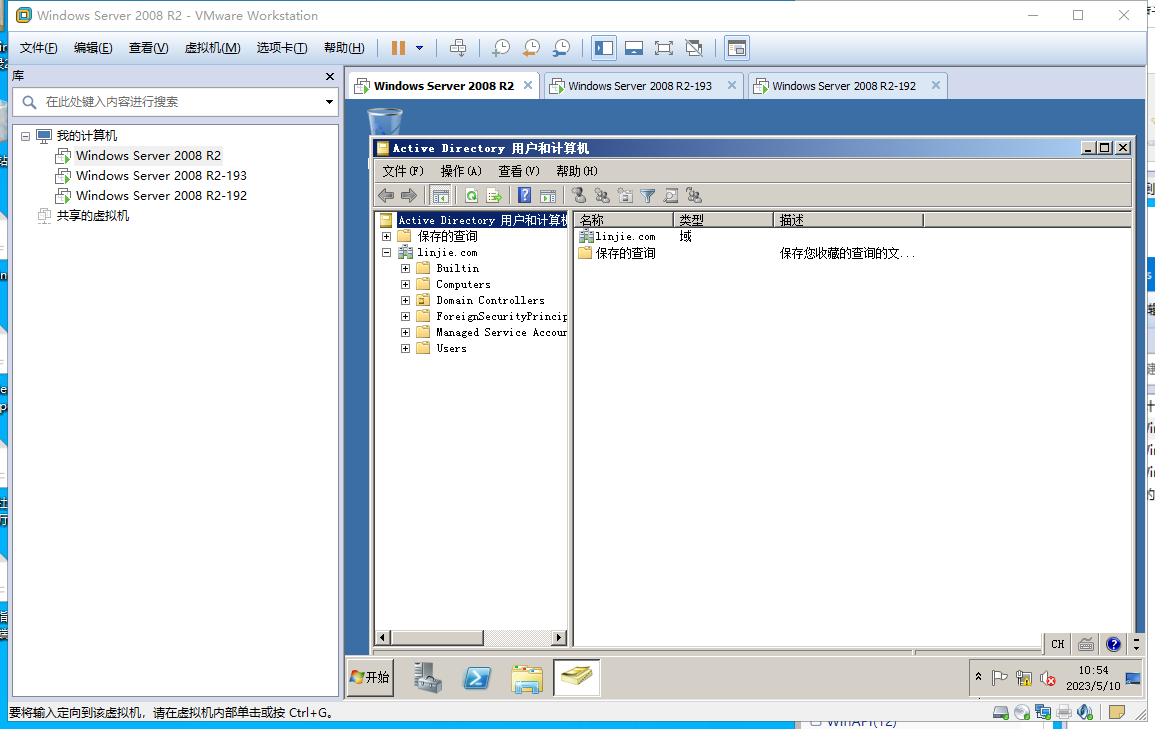Screen dimensions: 1155x729
Task: Sort by the 类型 column header
Action: (723, 220)
